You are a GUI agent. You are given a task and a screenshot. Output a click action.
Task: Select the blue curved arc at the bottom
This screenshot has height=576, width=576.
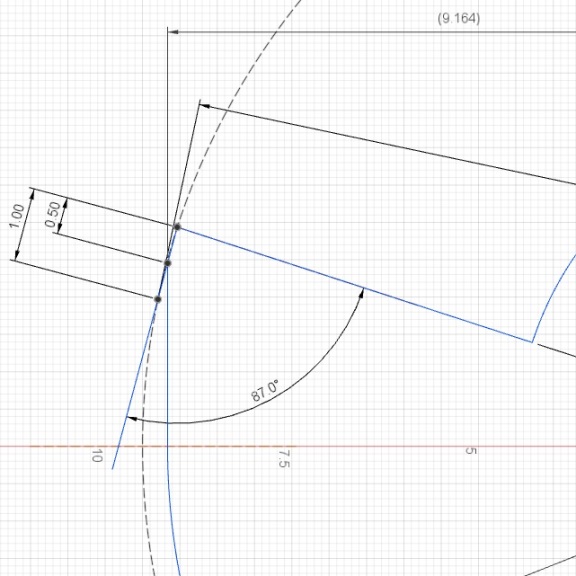(x=172, y=522)
